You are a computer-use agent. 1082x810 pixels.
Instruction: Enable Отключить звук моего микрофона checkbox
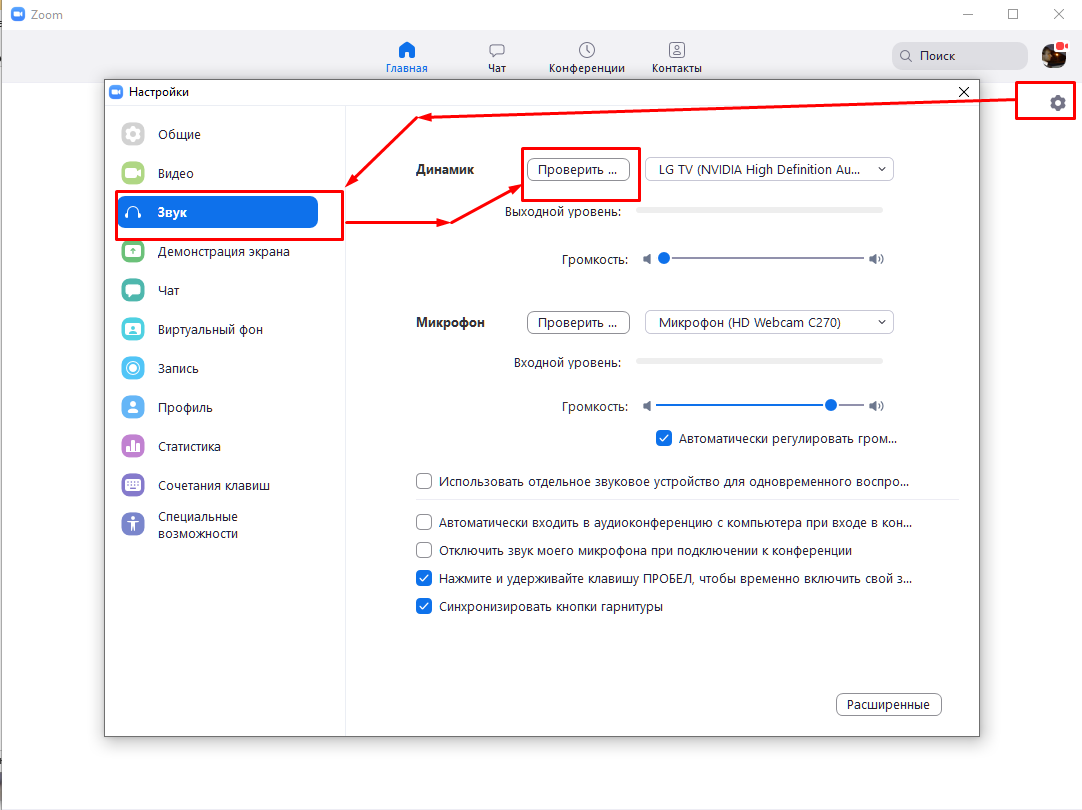[x=424, y=550]
